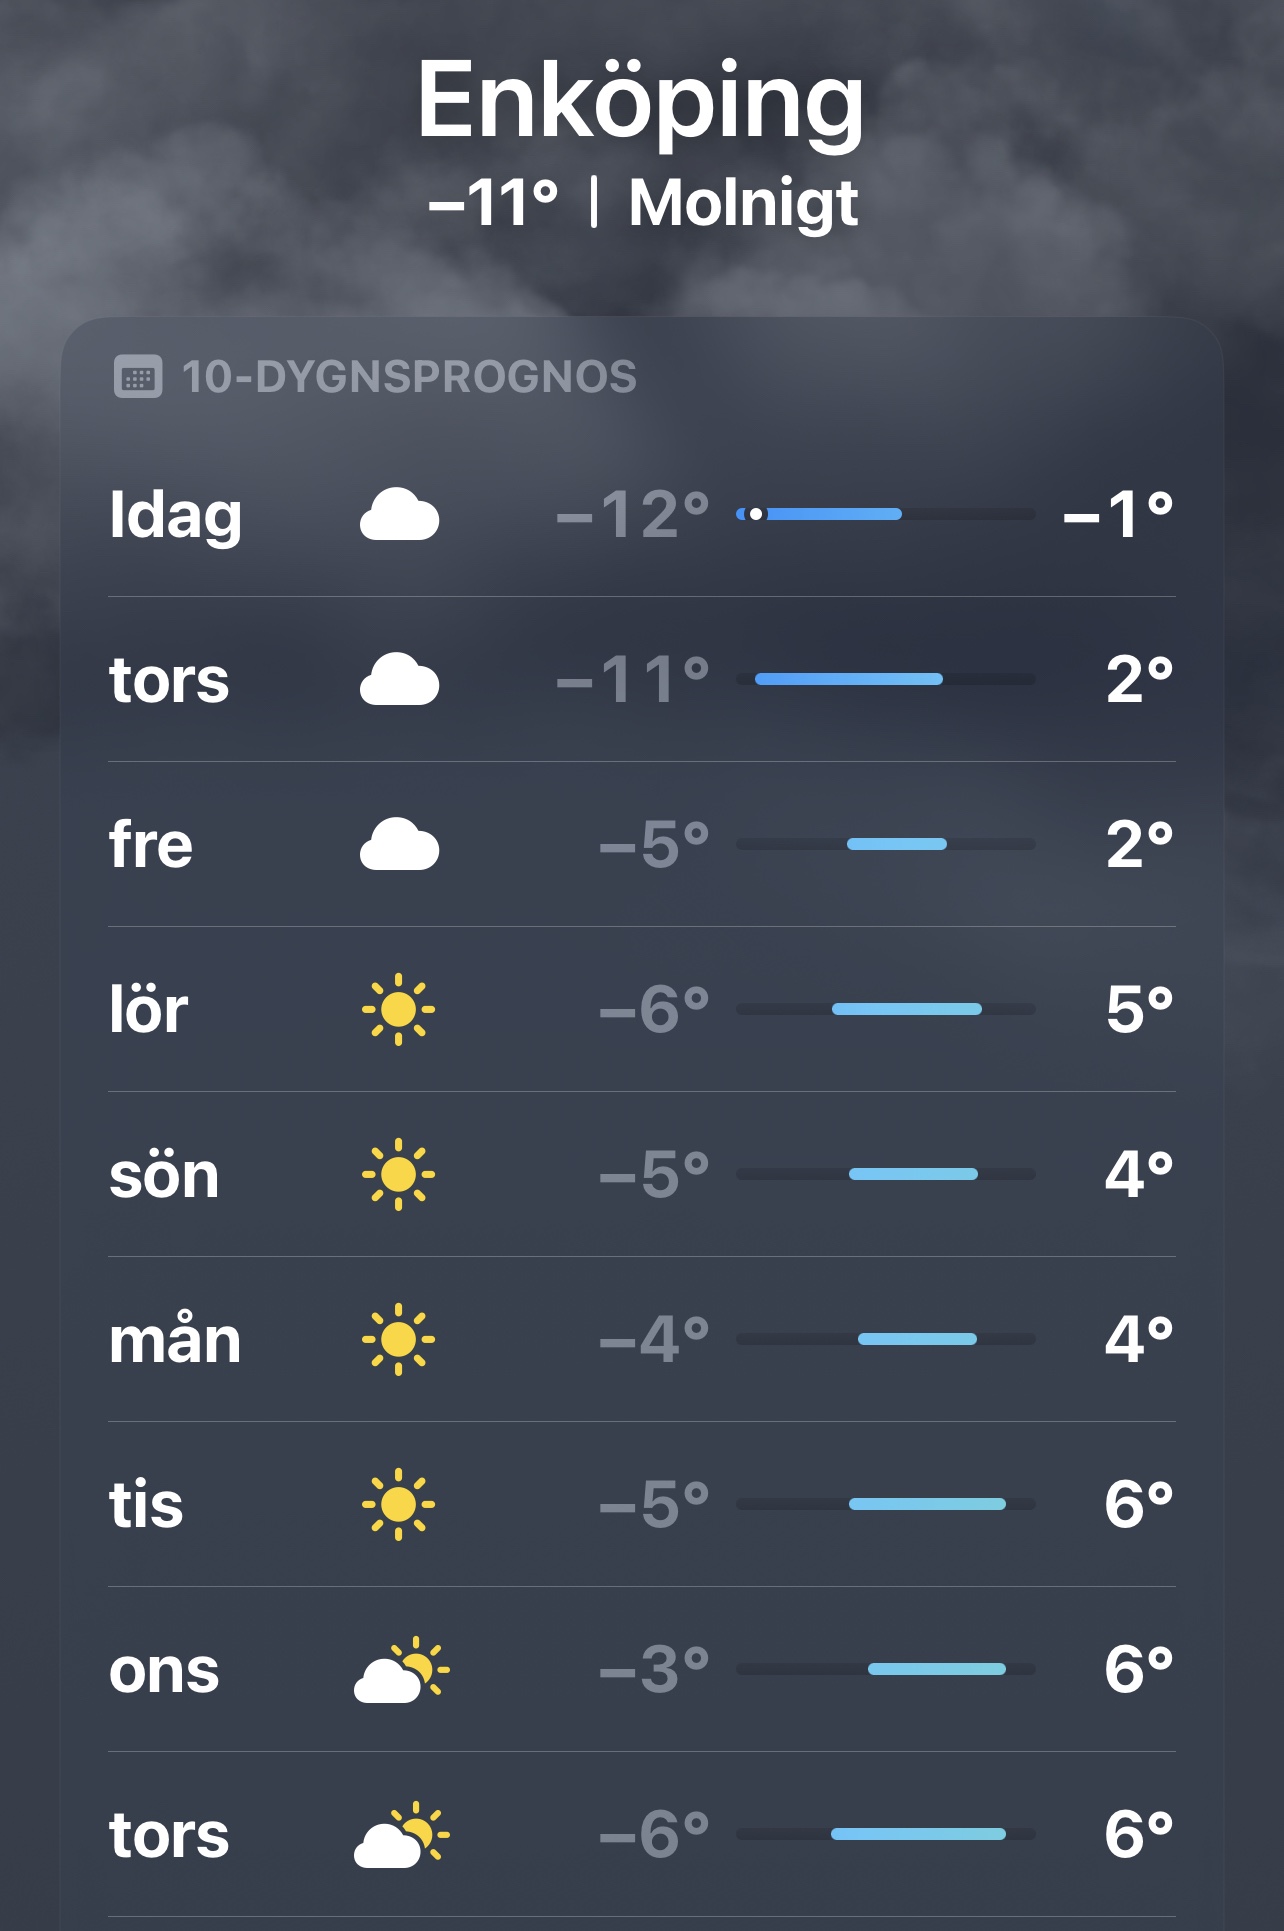Open the fre day label
The height and width of the screenshot is (1931, 1284).
coord(151,845)
